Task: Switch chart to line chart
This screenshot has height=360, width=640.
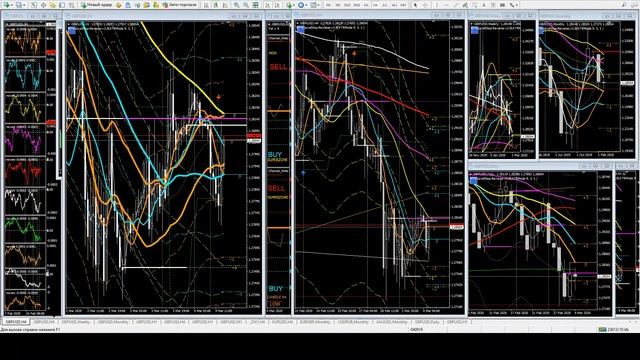Action: (x=224, y=5)
